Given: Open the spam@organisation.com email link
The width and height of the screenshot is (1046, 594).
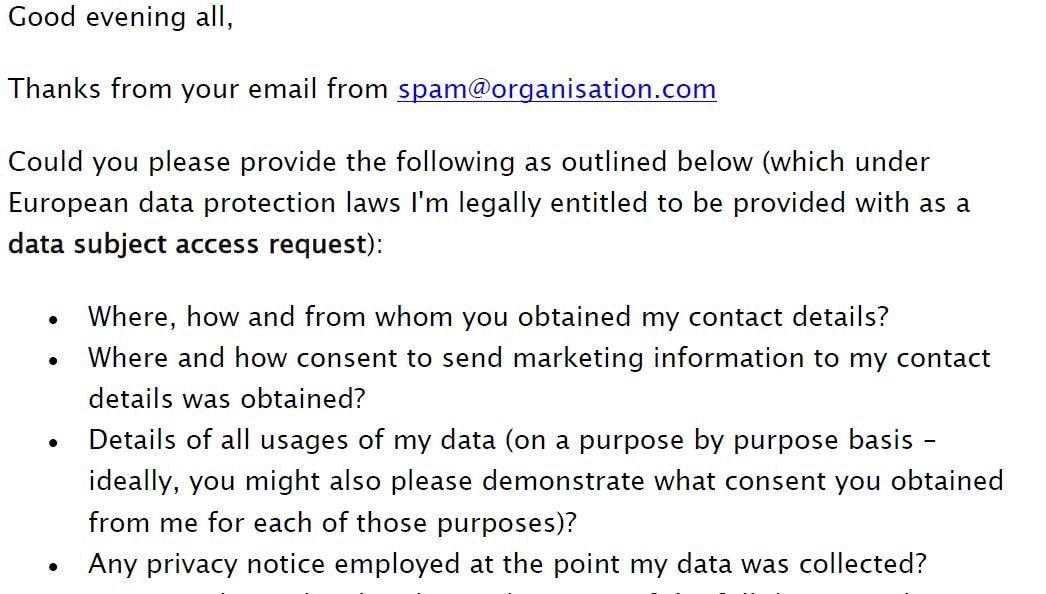Looking at the screenshot, I should coord(557,89).
